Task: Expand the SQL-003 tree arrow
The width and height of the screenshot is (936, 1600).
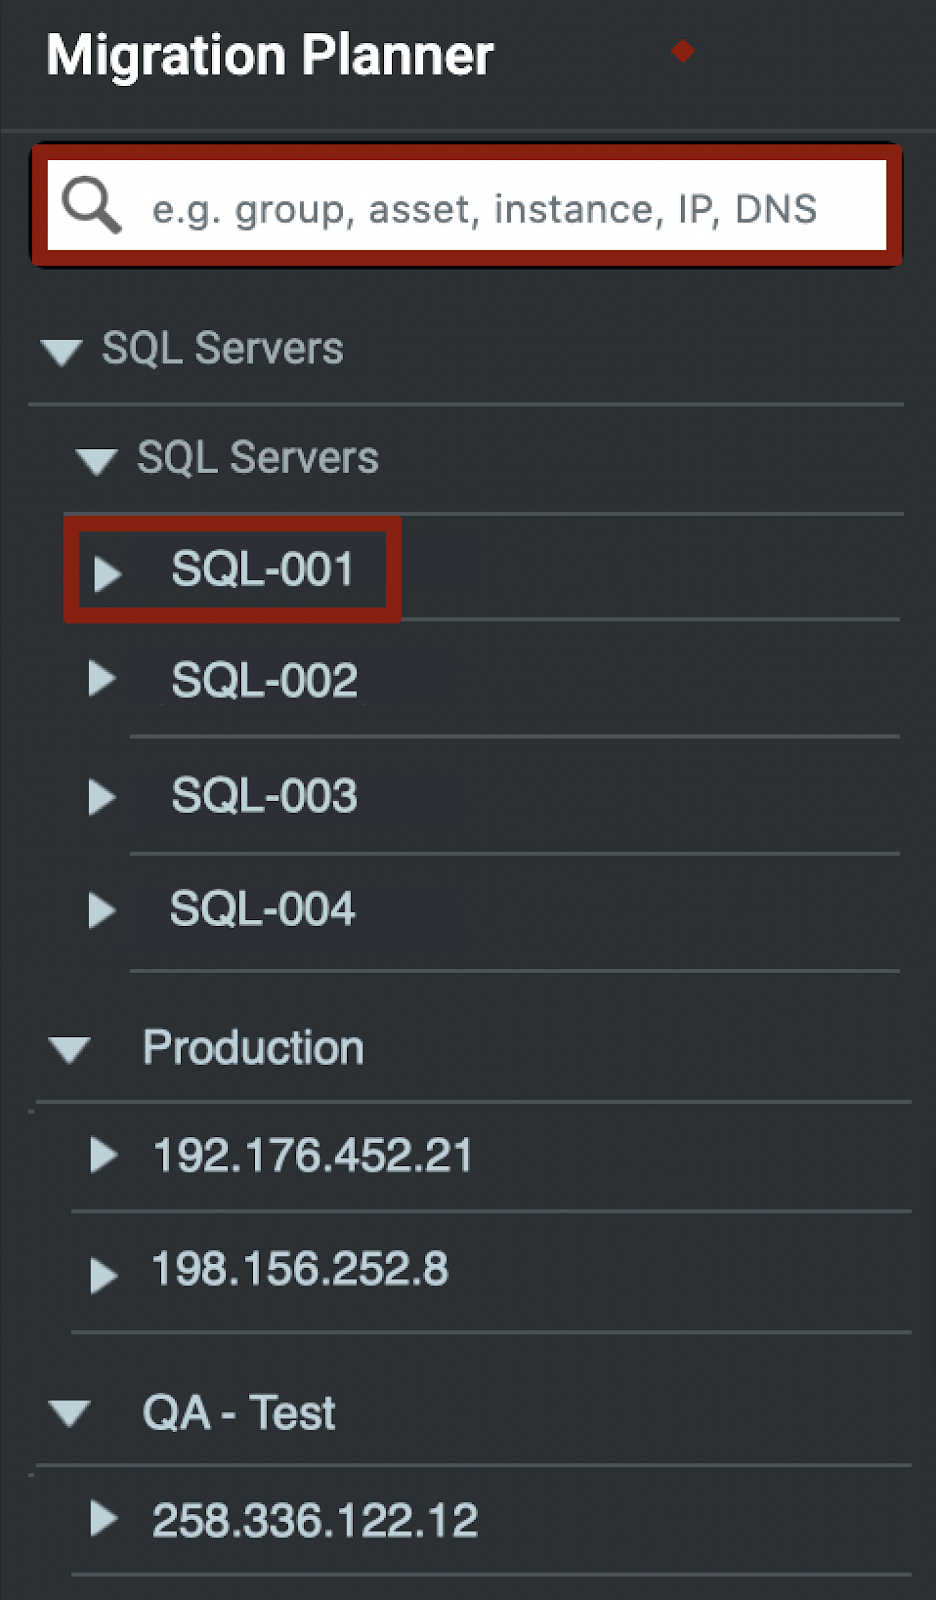Action: (x=102, y=797)
